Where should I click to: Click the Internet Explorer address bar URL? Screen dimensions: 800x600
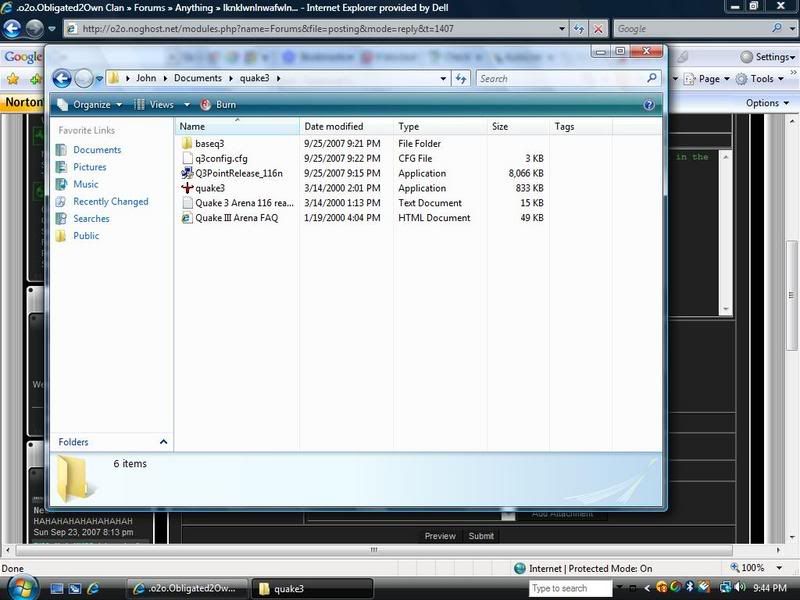pyautogui.click(x=268, y=29)
